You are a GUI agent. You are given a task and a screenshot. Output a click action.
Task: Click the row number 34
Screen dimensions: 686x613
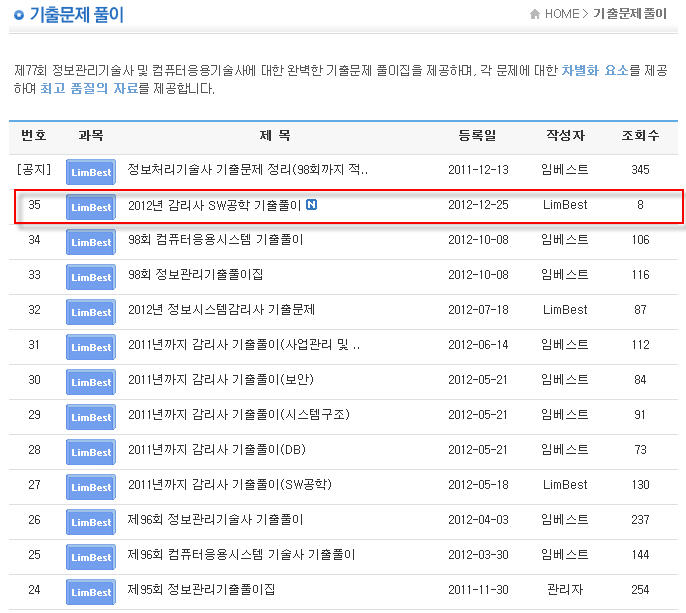[34, 240]
